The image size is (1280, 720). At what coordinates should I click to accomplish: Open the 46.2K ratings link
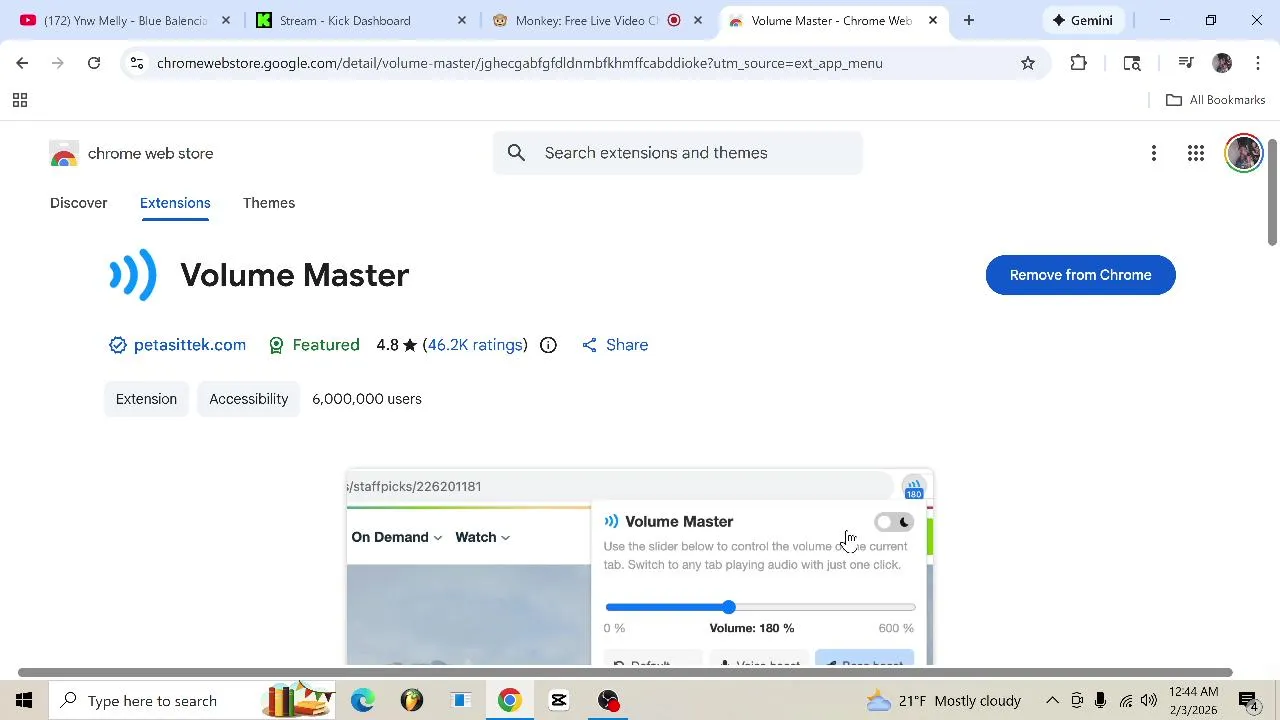475,345
